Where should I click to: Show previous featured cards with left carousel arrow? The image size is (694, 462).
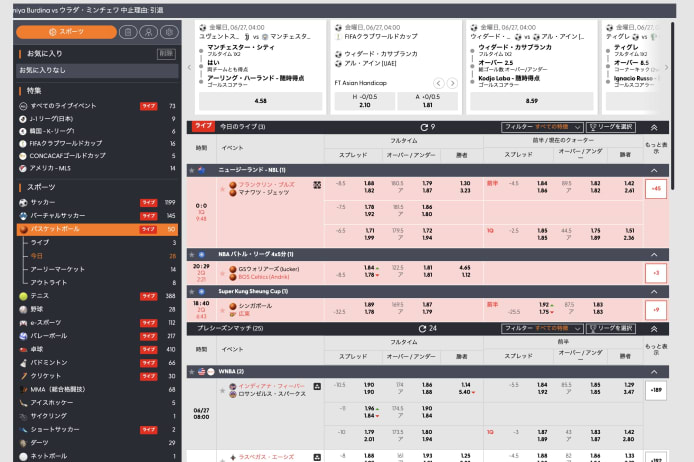click(189, 67)
